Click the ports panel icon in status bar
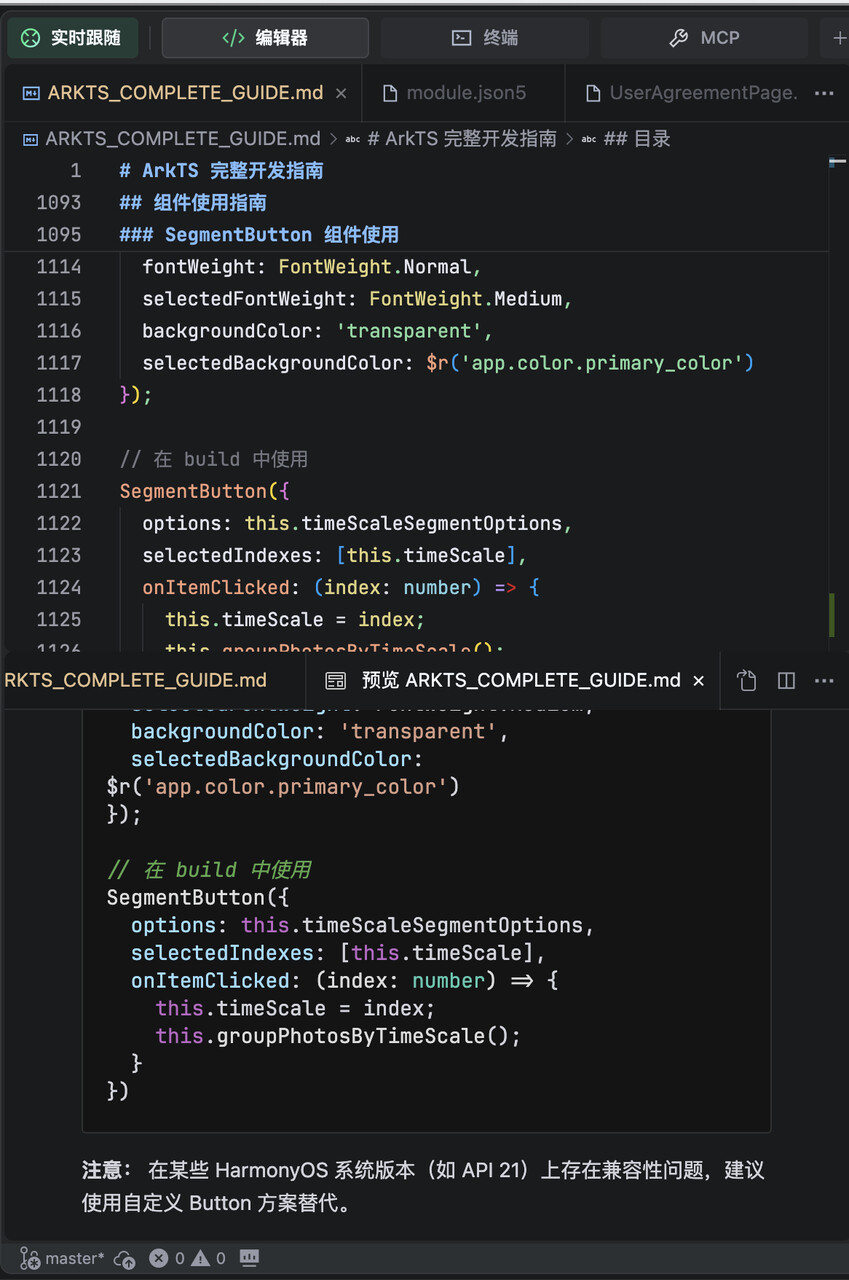The width and height of the screenshot is (849, 1280). pos(250,1258)
